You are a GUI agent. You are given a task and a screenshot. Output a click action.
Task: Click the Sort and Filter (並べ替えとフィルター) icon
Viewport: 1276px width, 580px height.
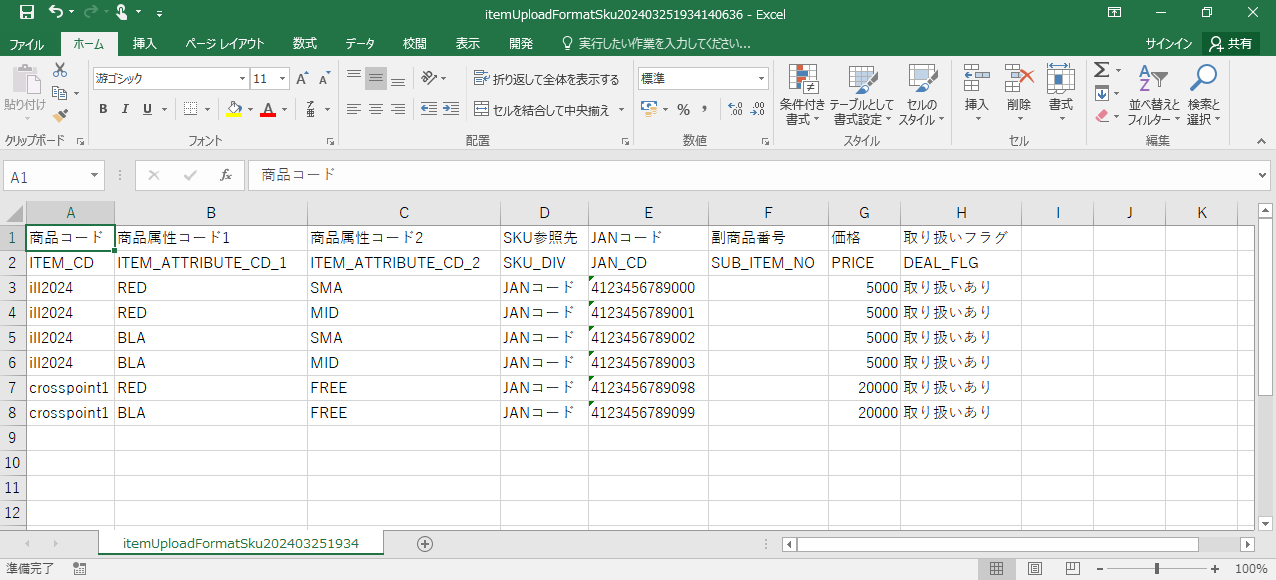tap(1154, 95)
